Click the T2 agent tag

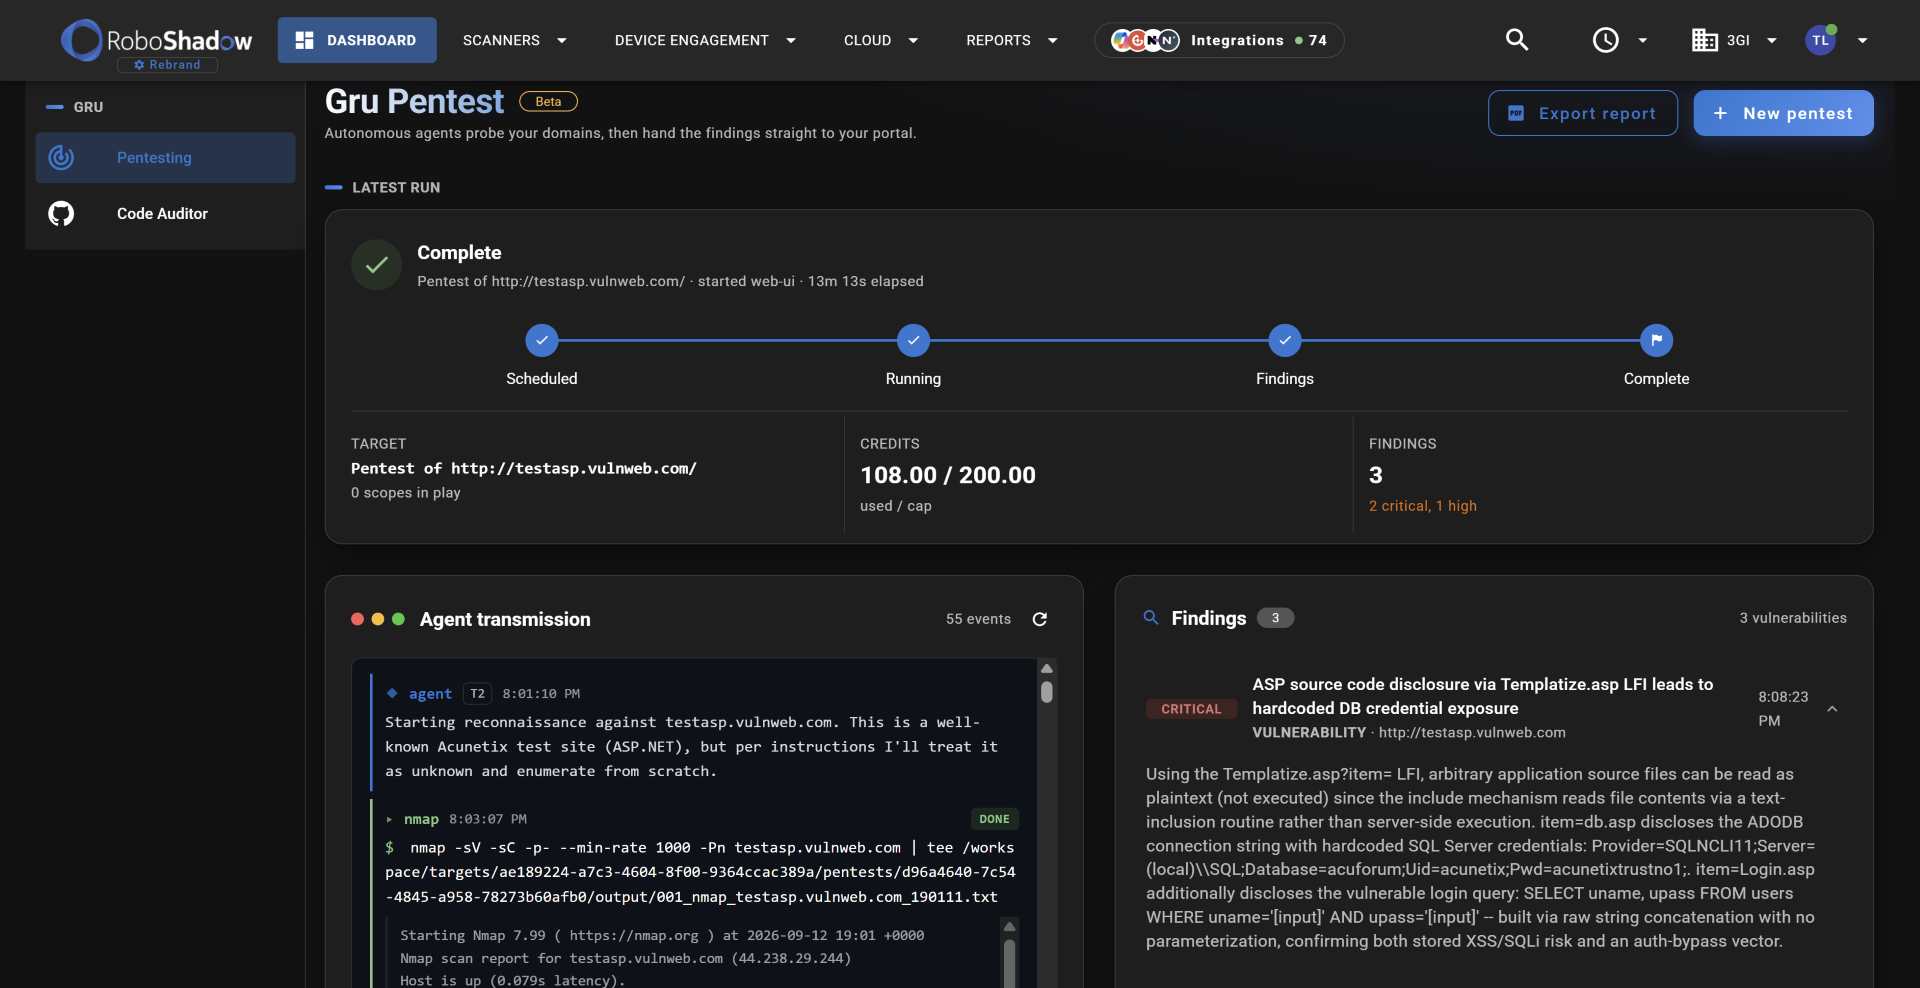[477, 694]
